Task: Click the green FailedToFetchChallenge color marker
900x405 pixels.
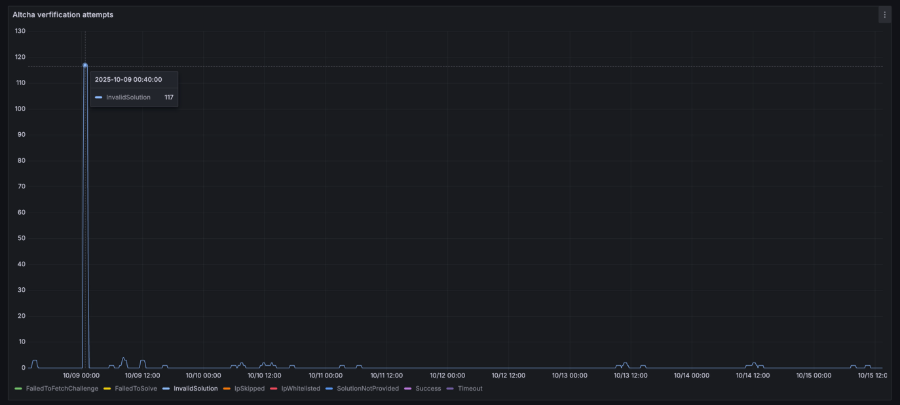Action: [18, 388]
